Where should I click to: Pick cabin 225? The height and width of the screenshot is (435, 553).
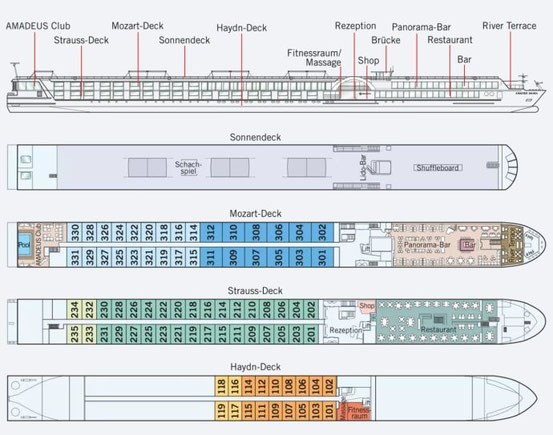(x=148, y=334)
